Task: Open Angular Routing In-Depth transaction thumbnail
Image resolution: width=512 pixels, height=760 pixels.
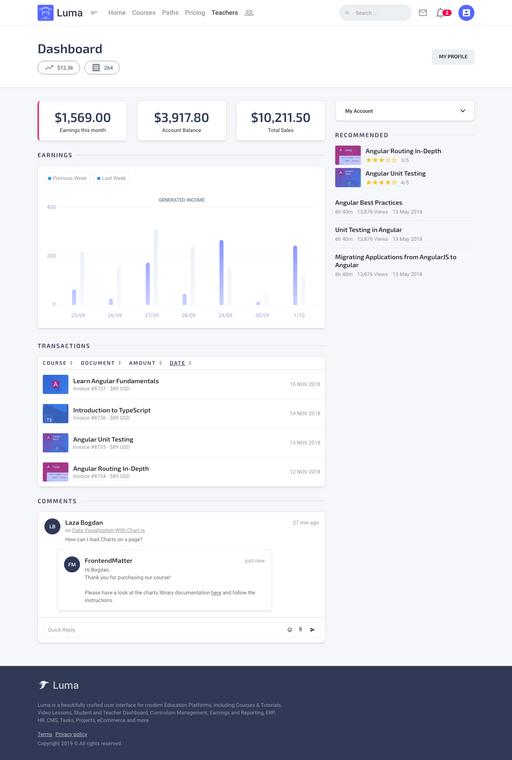Action: 55,472
